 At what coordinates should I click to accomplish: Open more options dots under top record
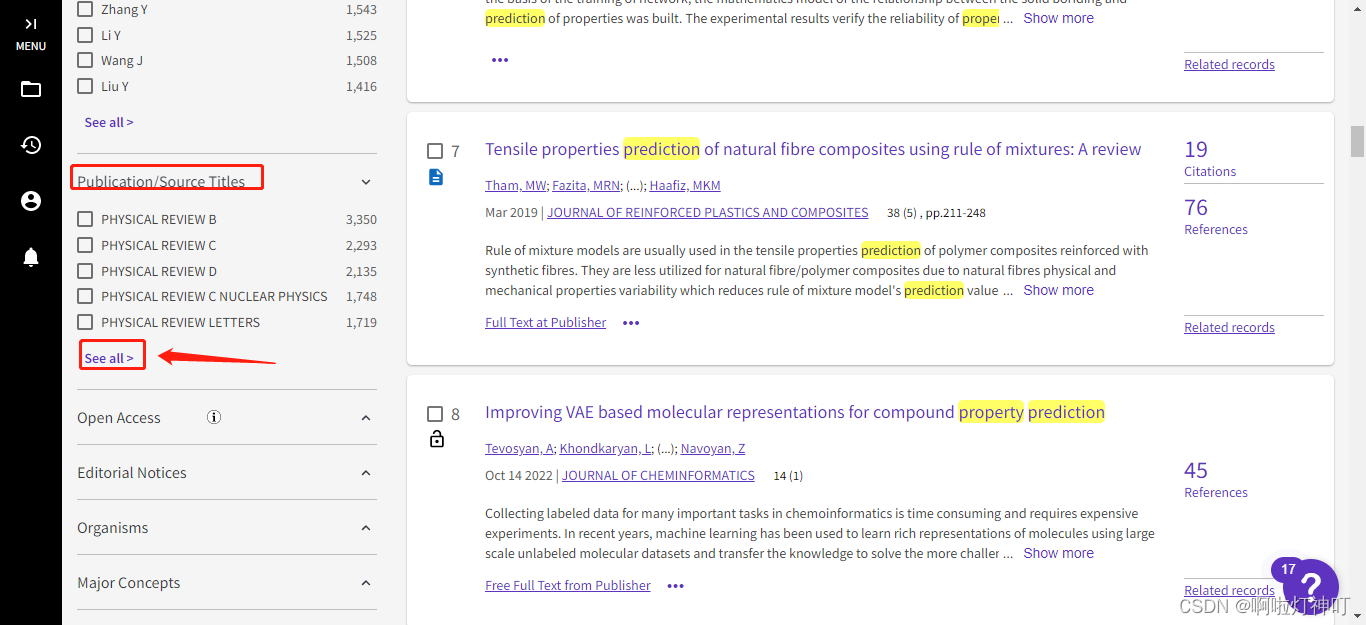tap(500, 60)
